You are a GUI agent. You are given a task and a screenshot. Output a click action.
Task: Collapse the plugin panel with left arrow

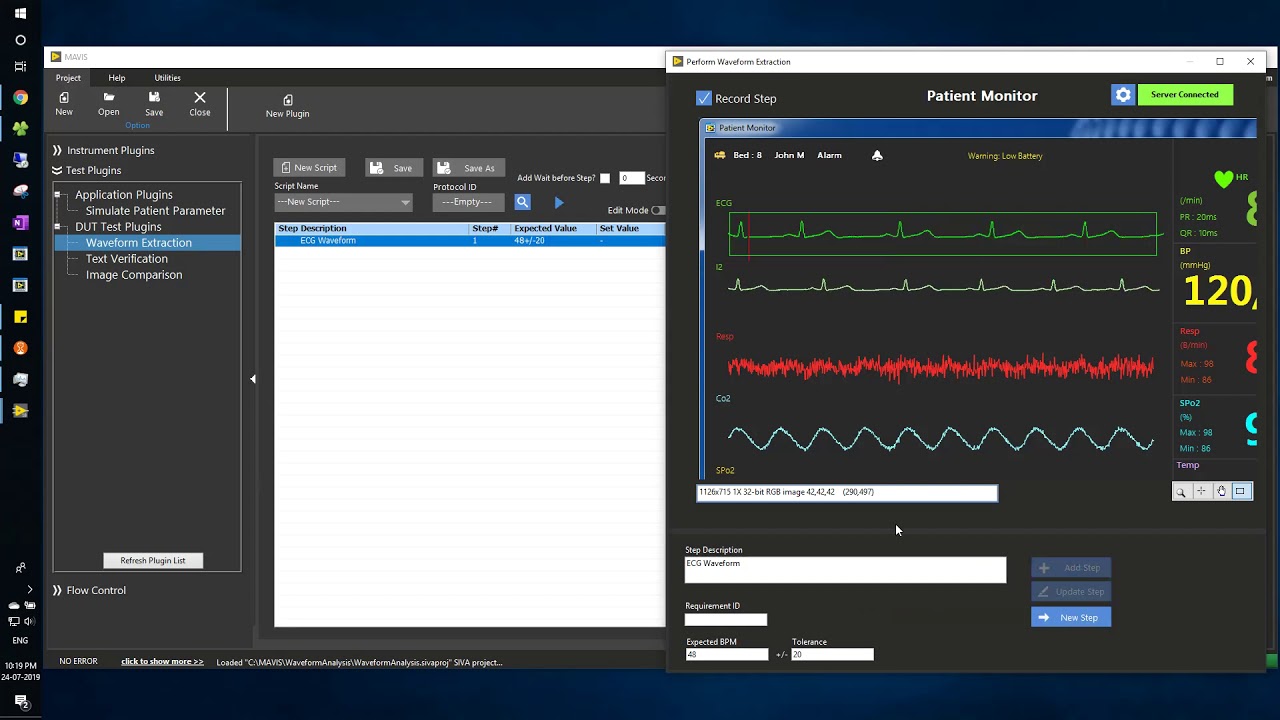pos(253,379)
